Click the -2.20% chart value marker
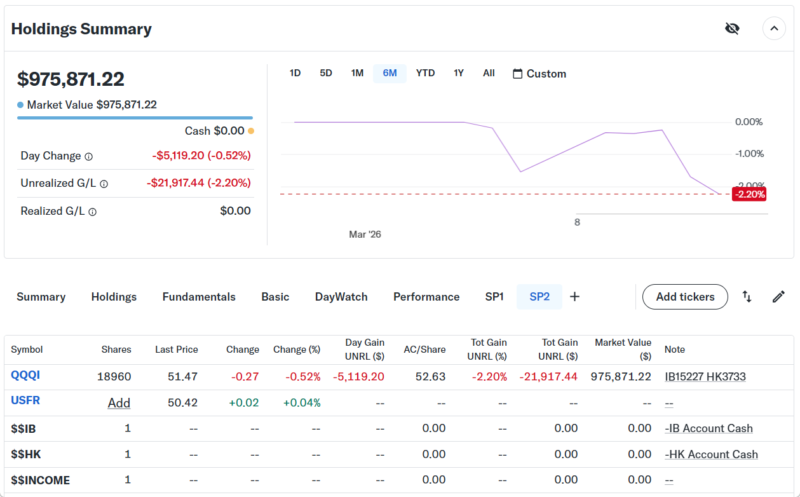Screen dimensions: 800x497 point(748,194)
